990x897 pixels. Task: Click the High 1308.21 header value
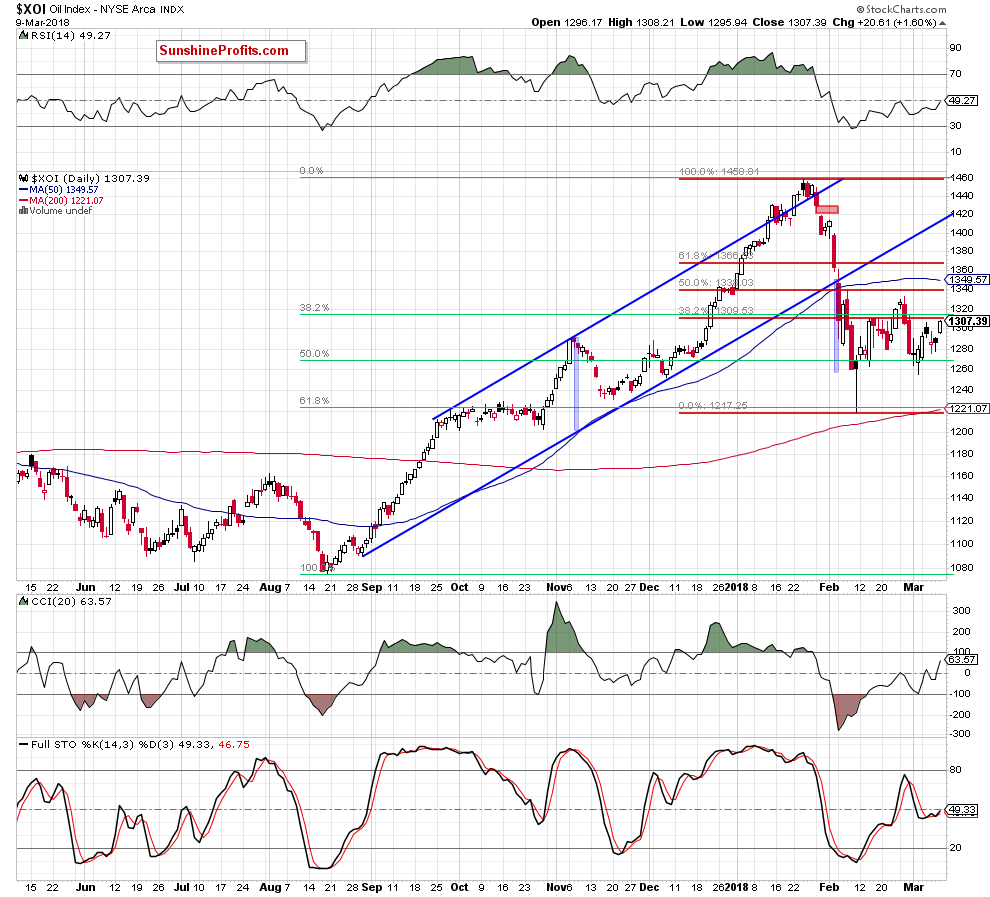(641, 23)
